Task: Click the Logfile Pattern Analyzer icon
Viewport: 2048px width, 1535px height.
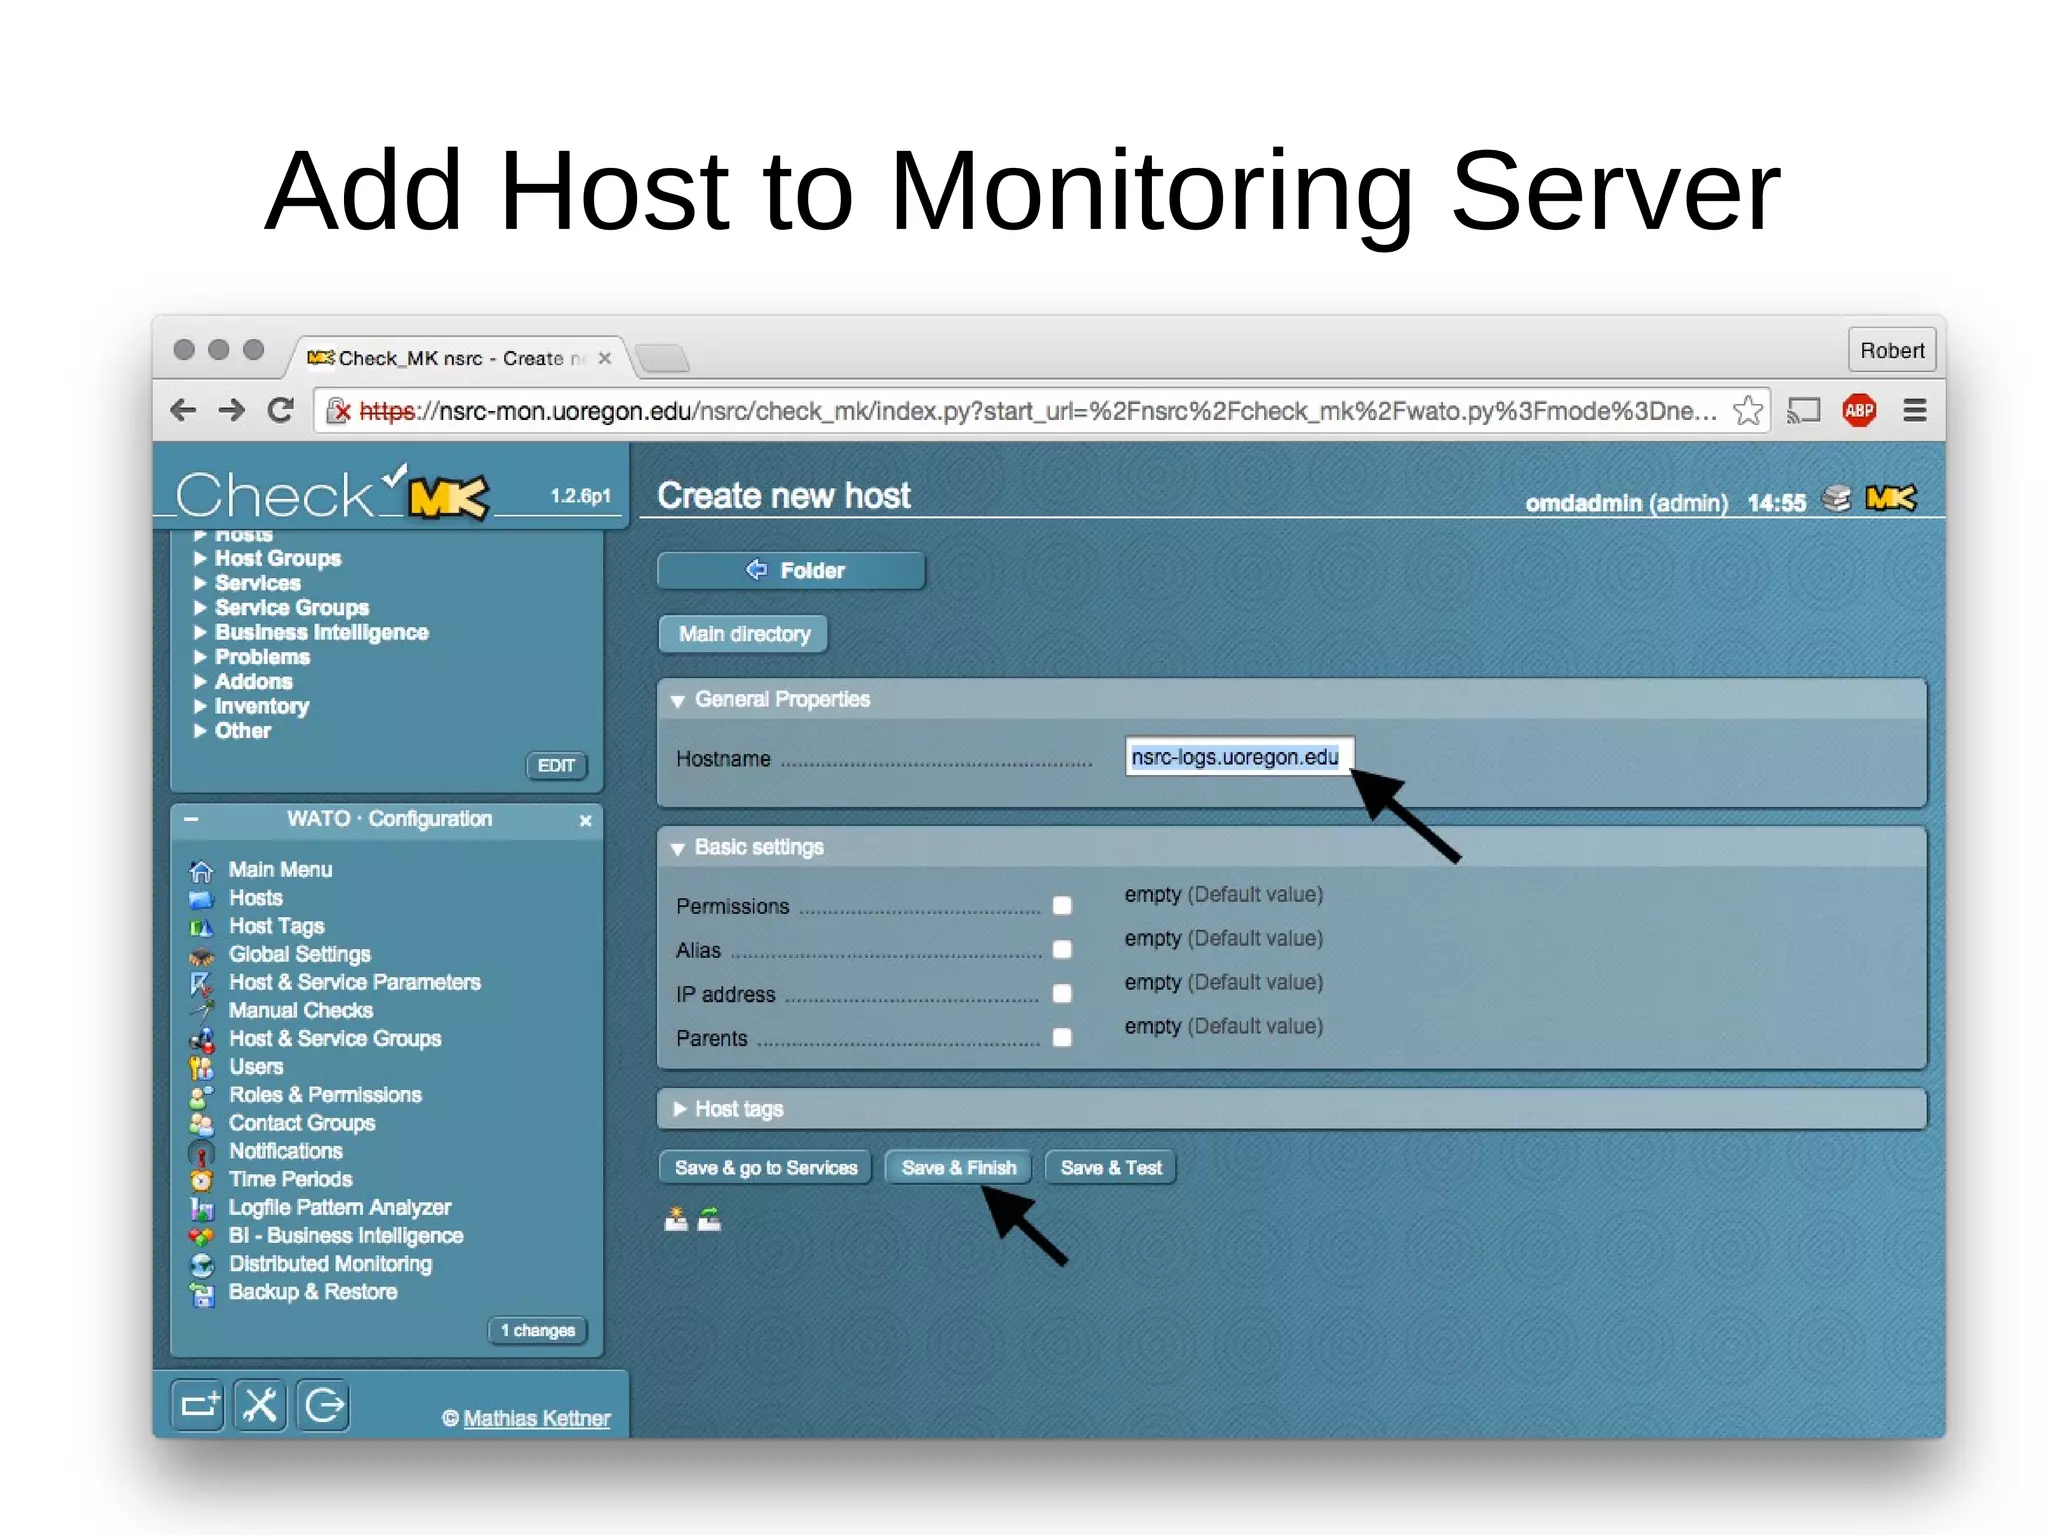Action: 201,1208
